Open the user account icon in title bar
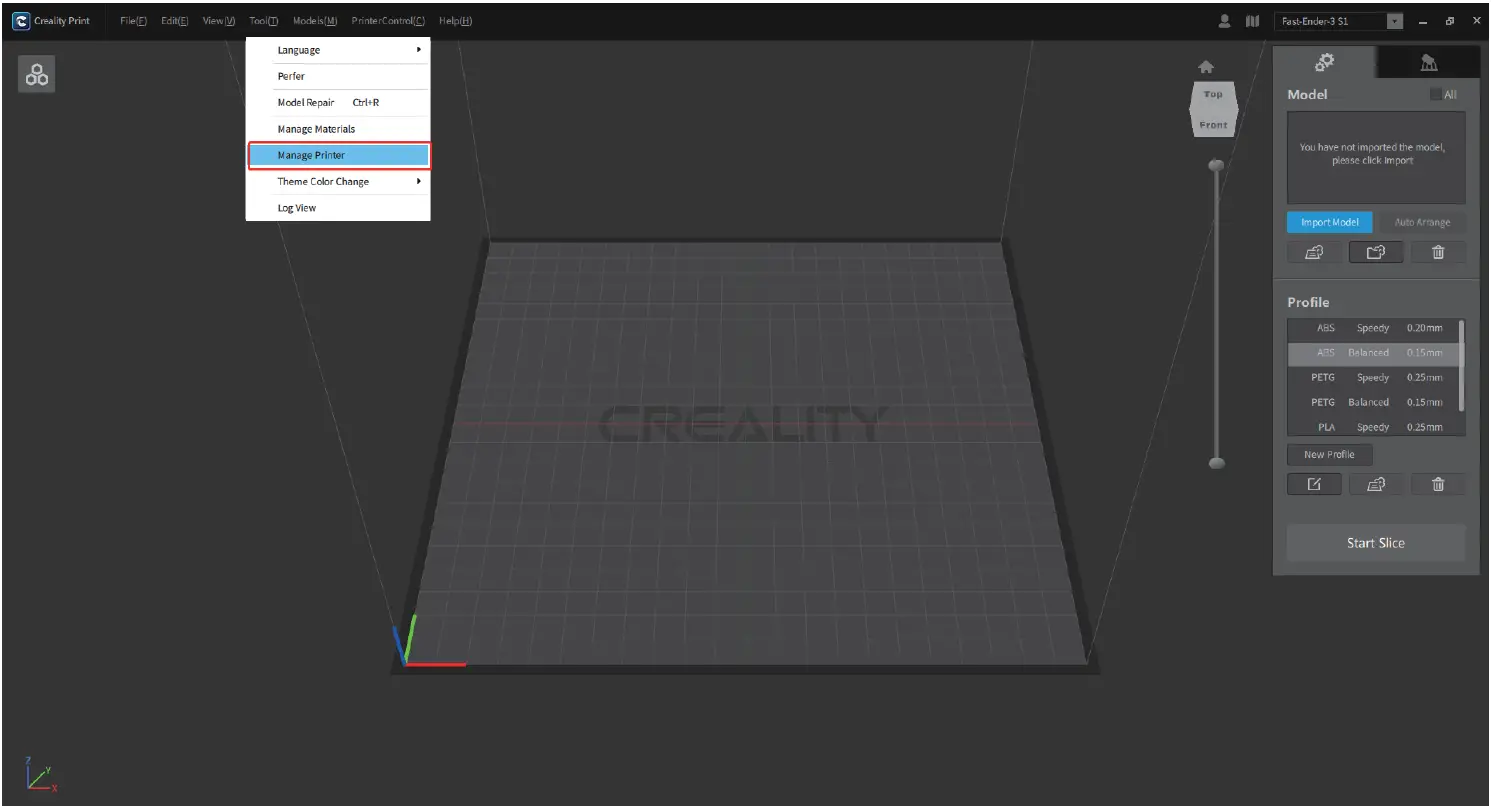The image size is (1491, 806). click(1224, 20)
